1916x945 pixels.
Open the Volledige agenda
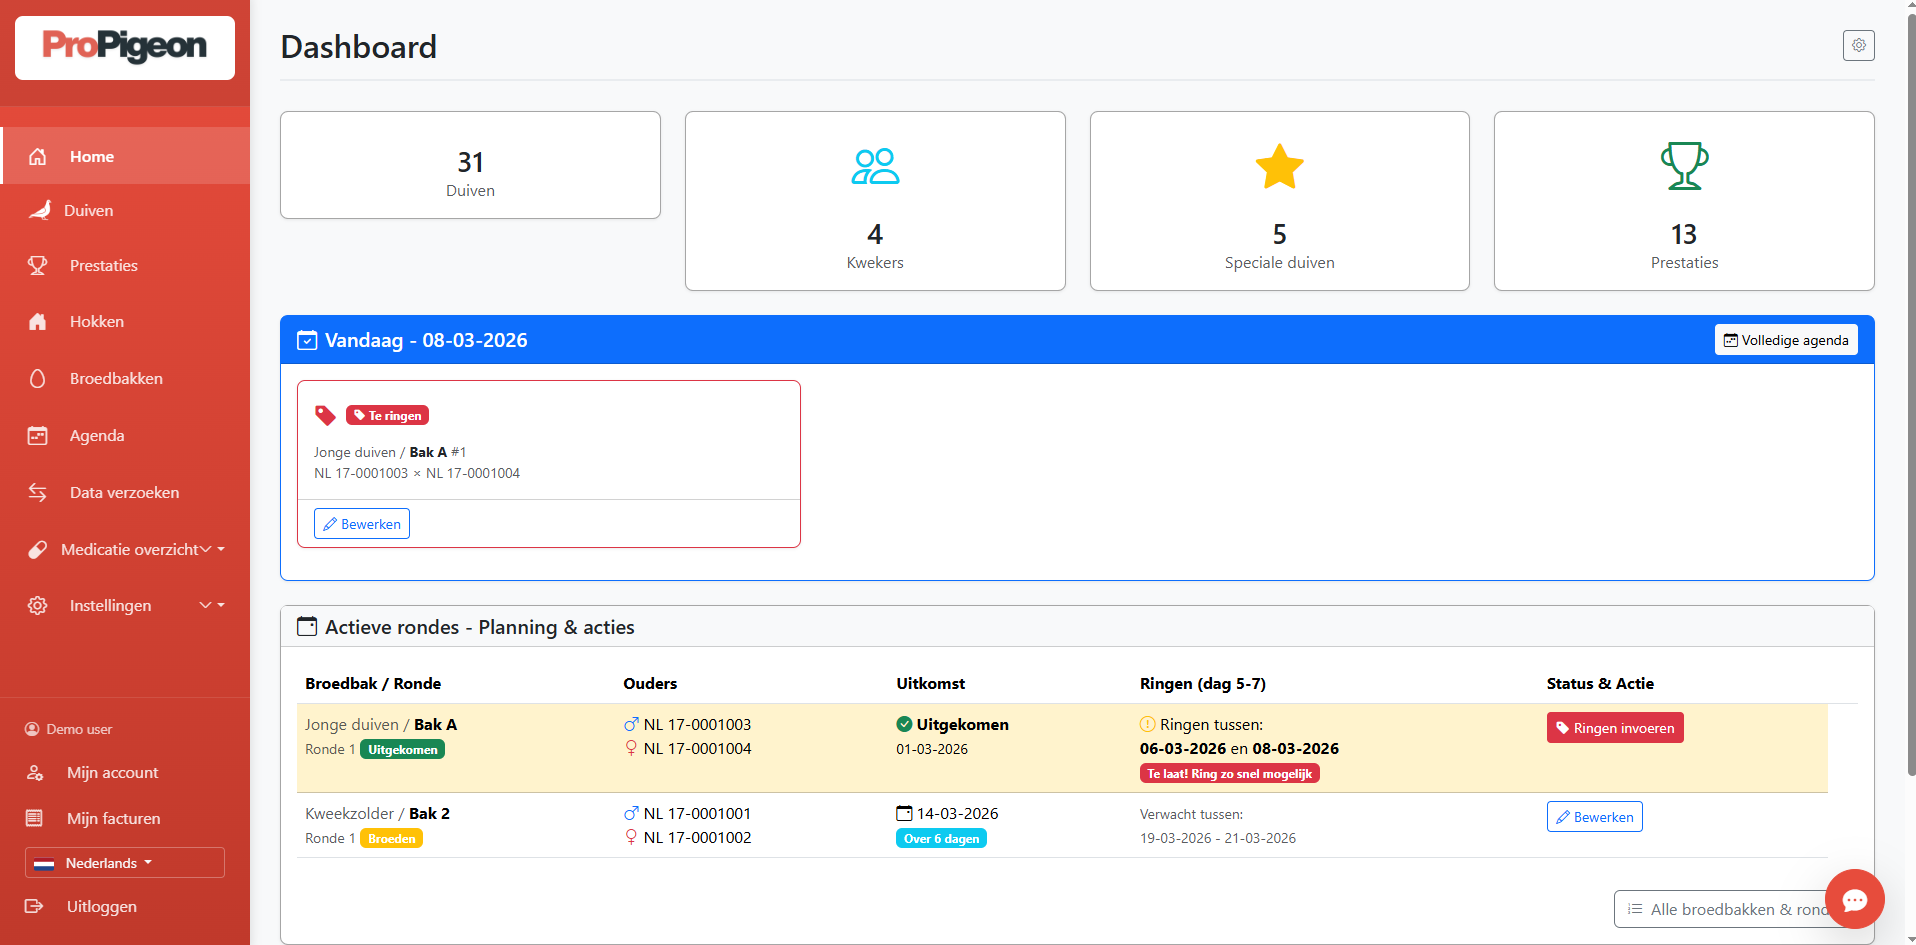[1785, 339]
